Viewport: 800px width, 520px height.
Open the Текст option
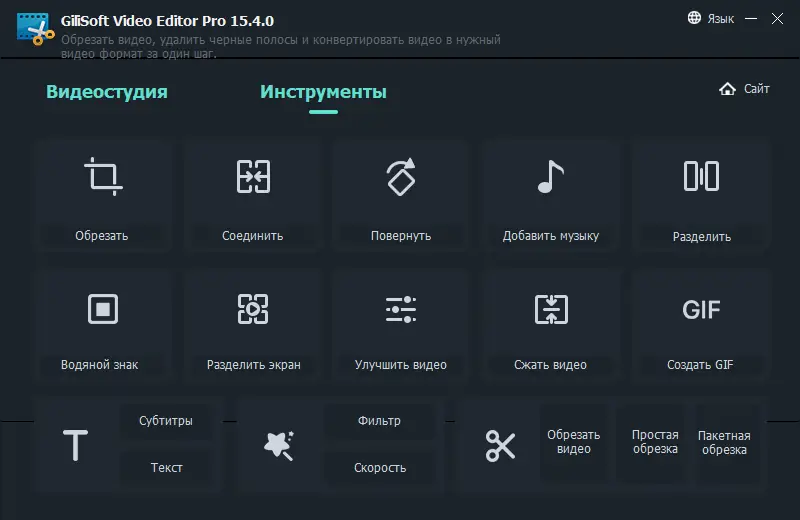tap(166, 467)
